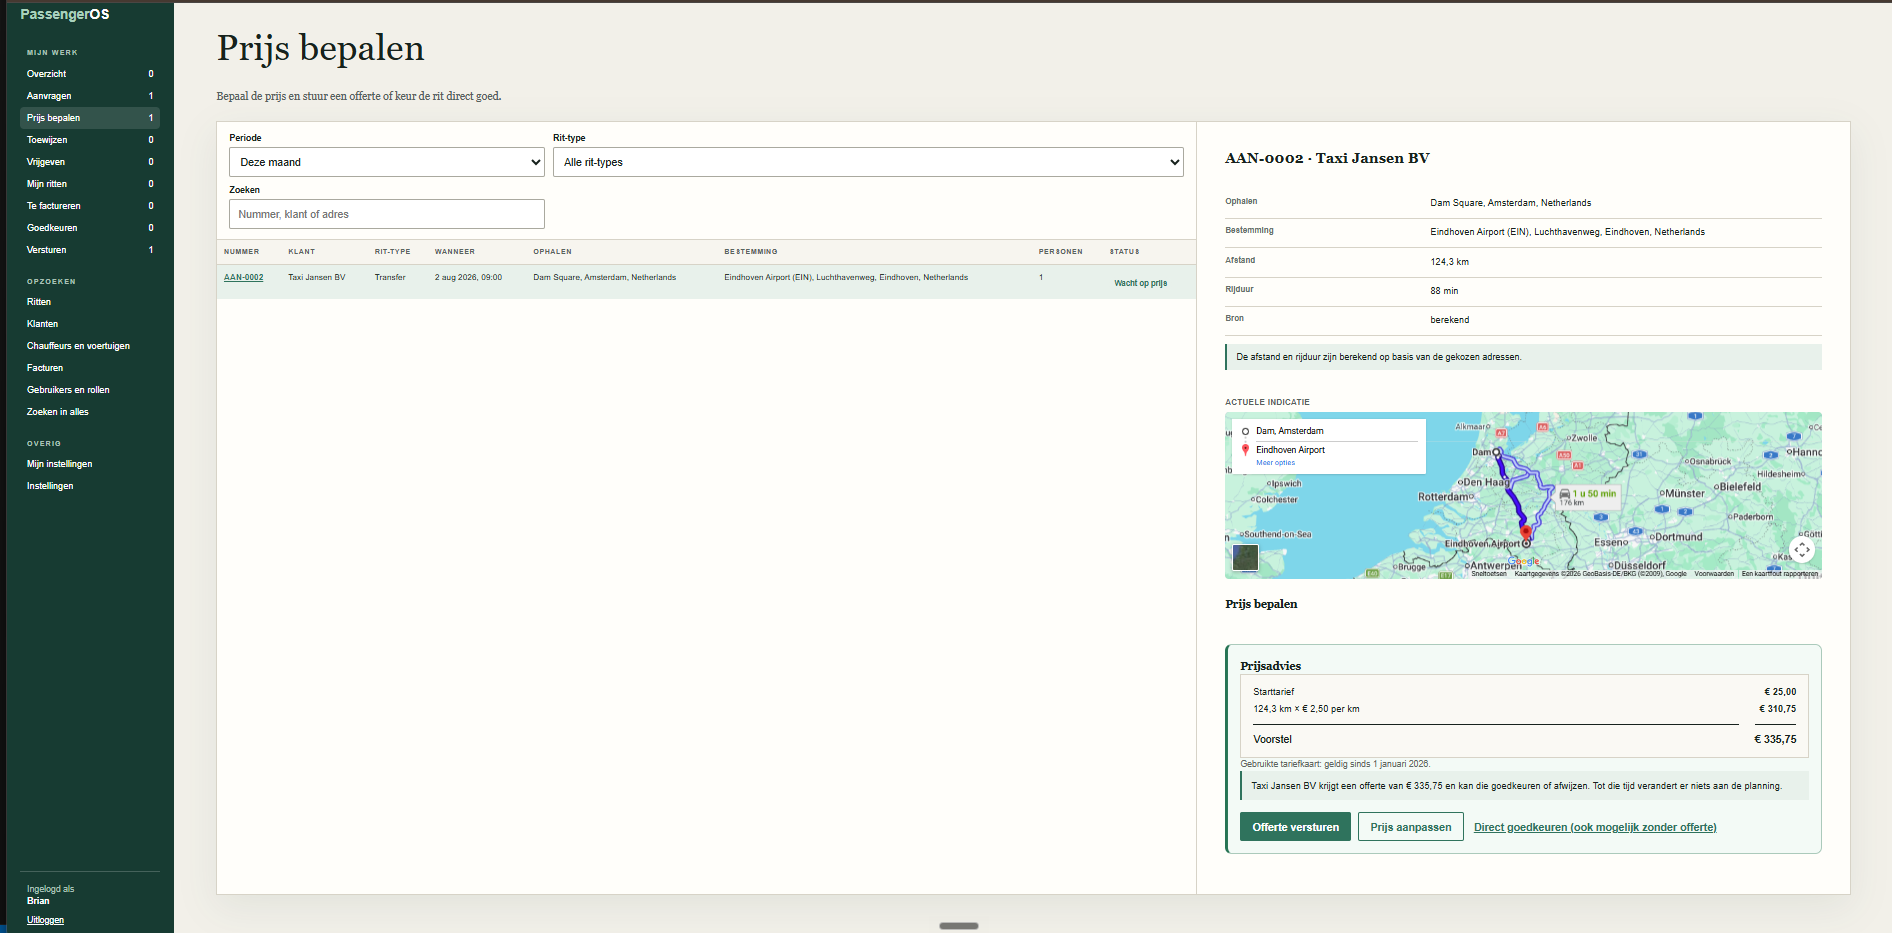Click the 88 min Rijduur value

point(1444,291)
